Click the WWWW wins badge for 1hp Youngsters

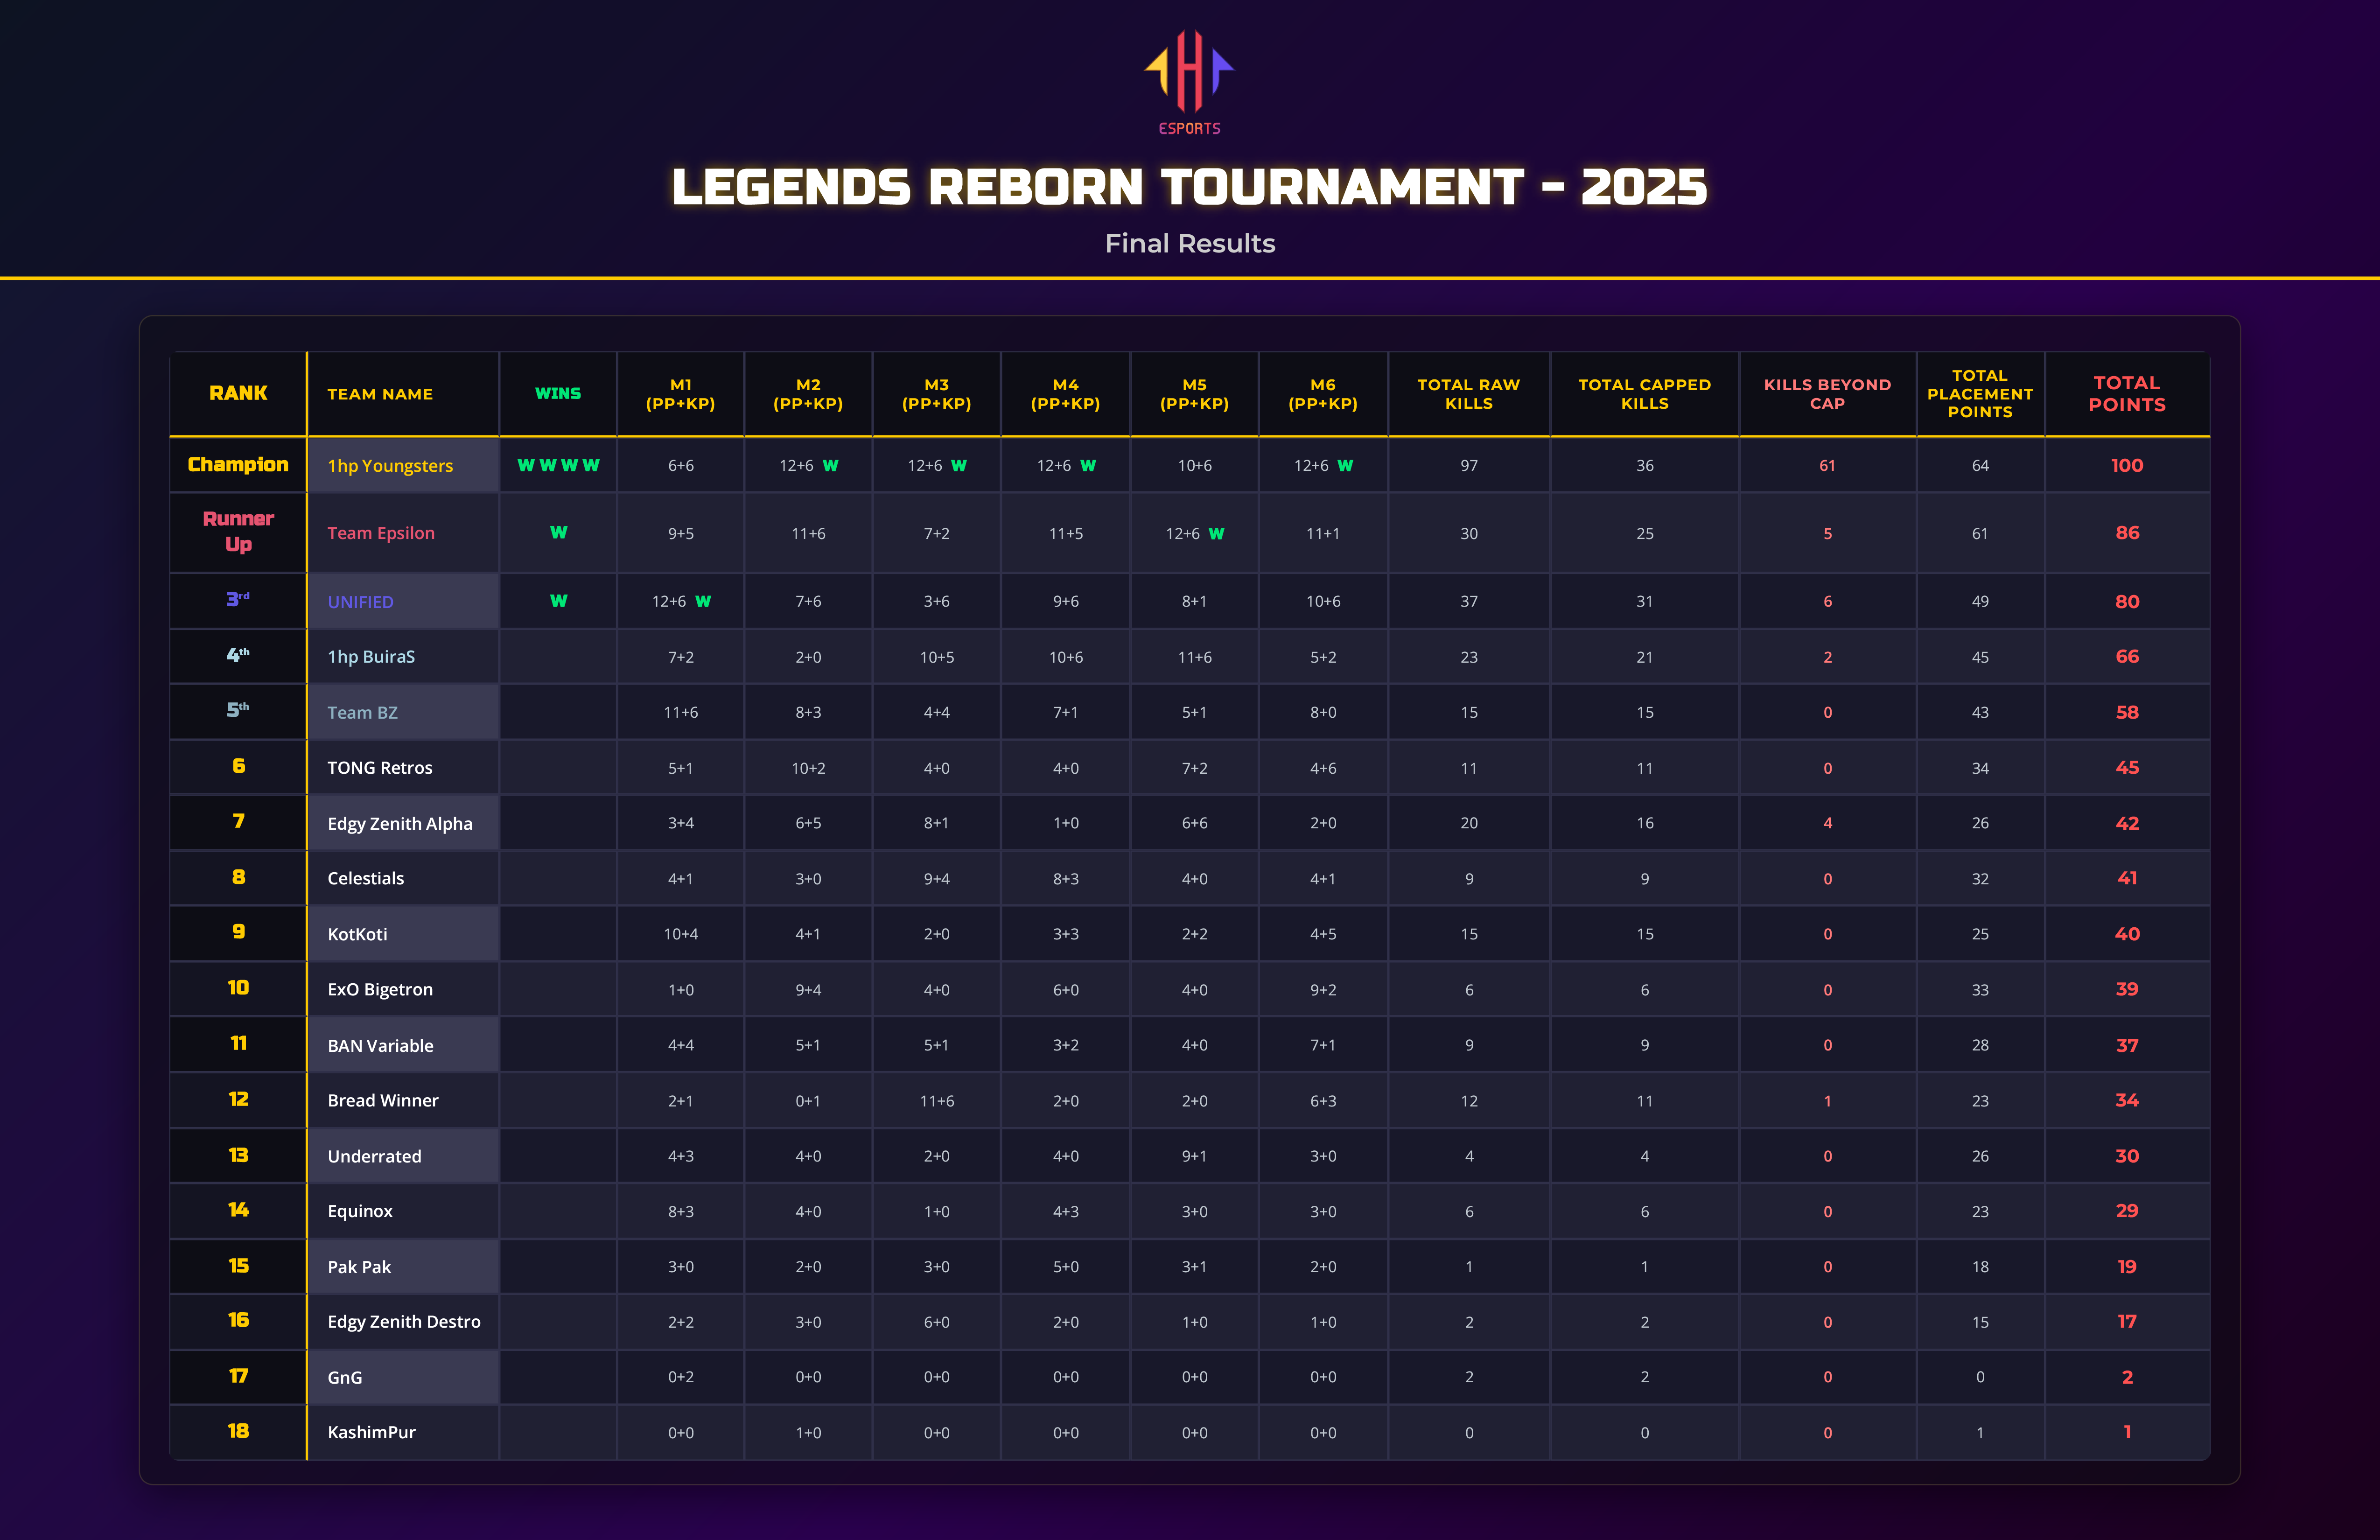click(x=558, y=465)
